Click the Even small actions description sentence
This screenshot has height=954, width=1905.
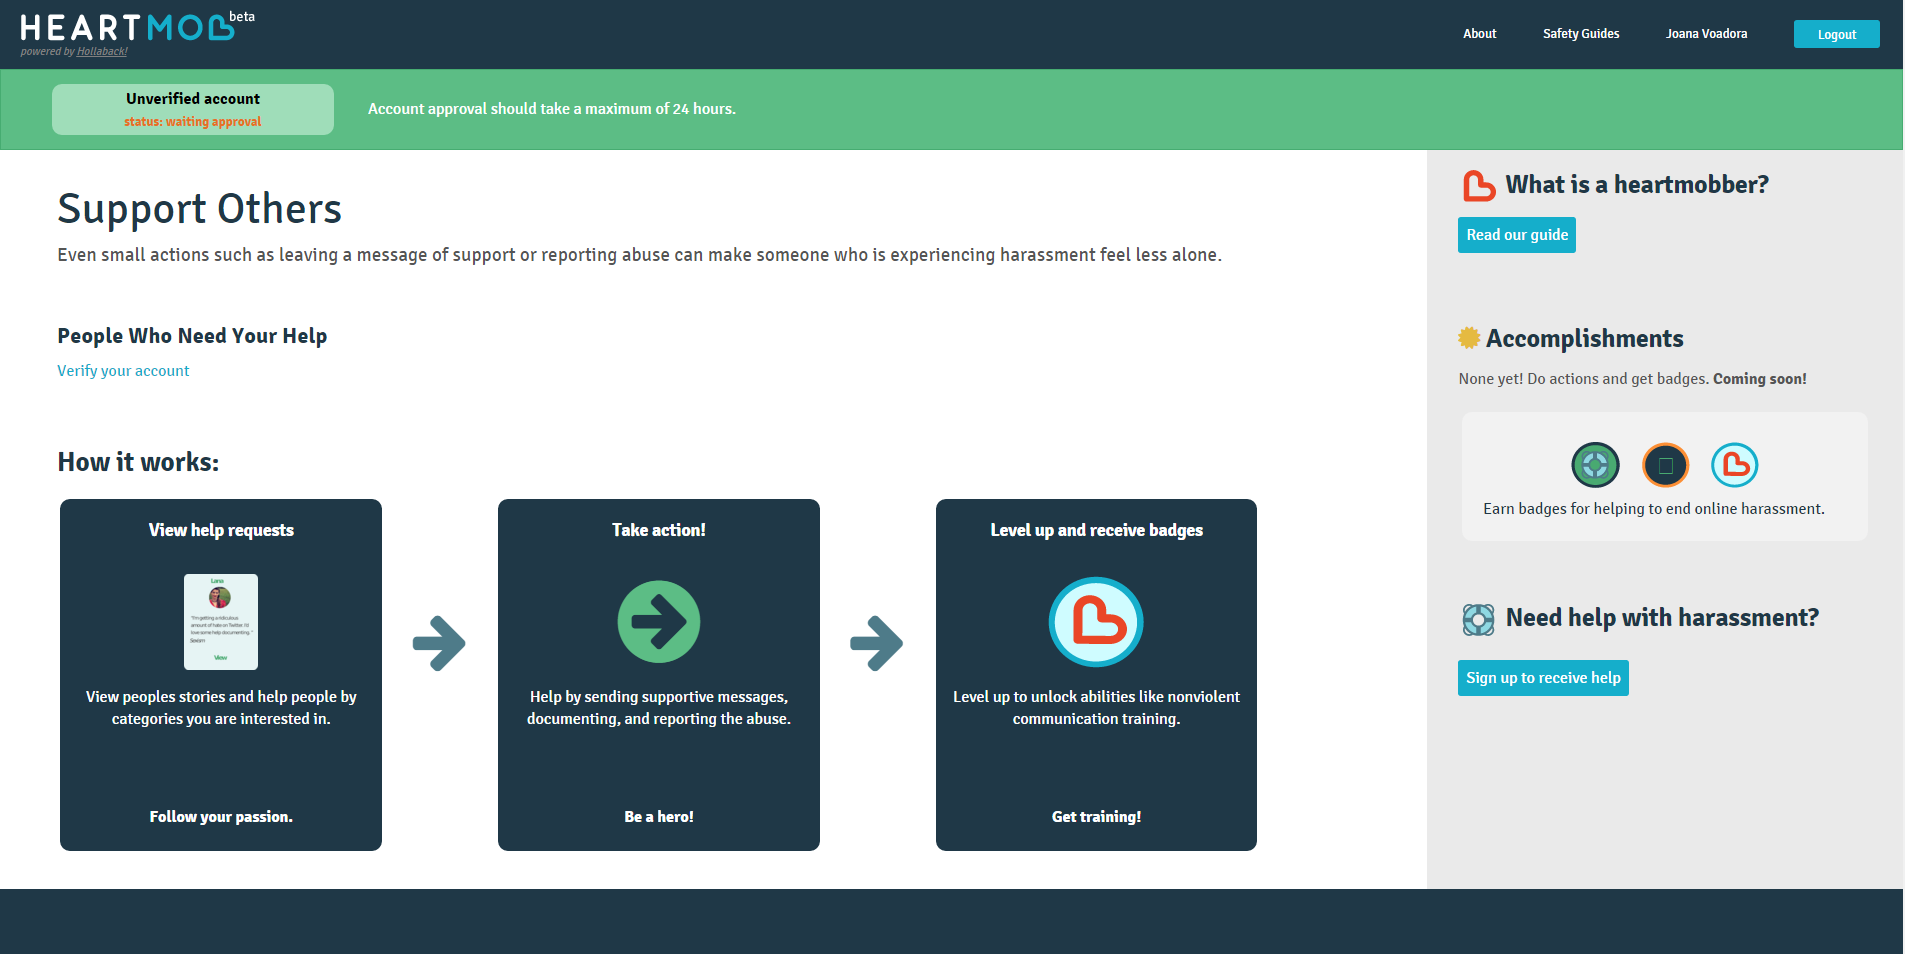point(640,255)
